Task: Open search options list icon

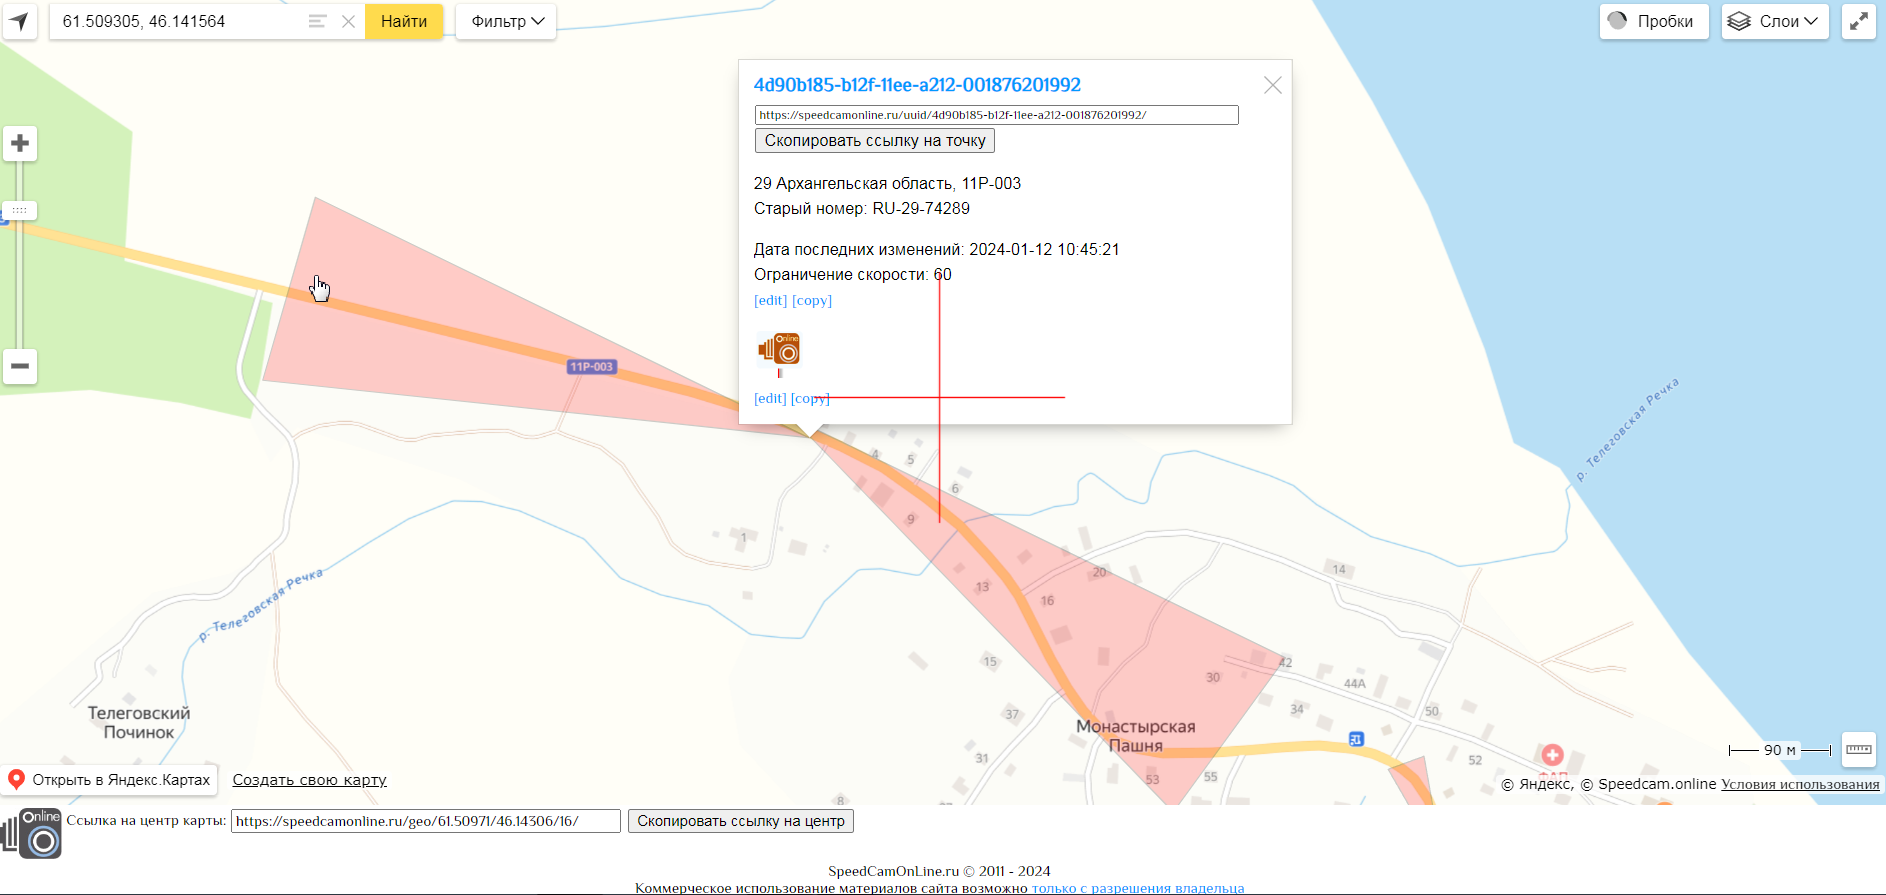Action: [x=317, y=21]
